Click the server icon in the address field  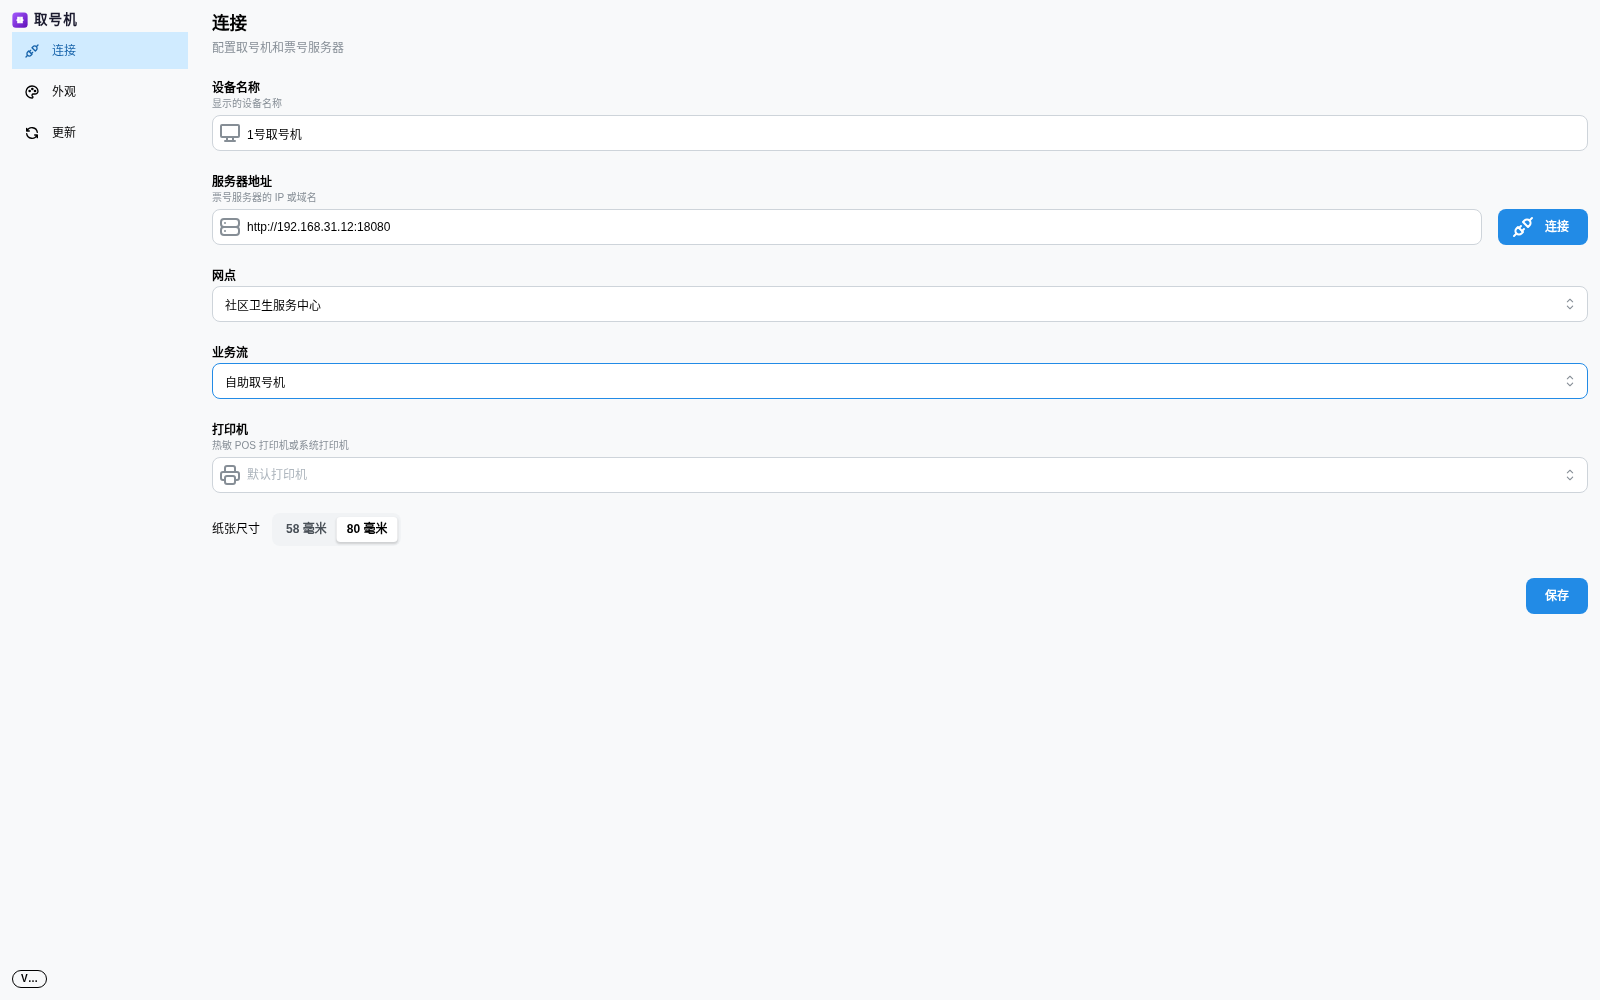coord(230,227)
